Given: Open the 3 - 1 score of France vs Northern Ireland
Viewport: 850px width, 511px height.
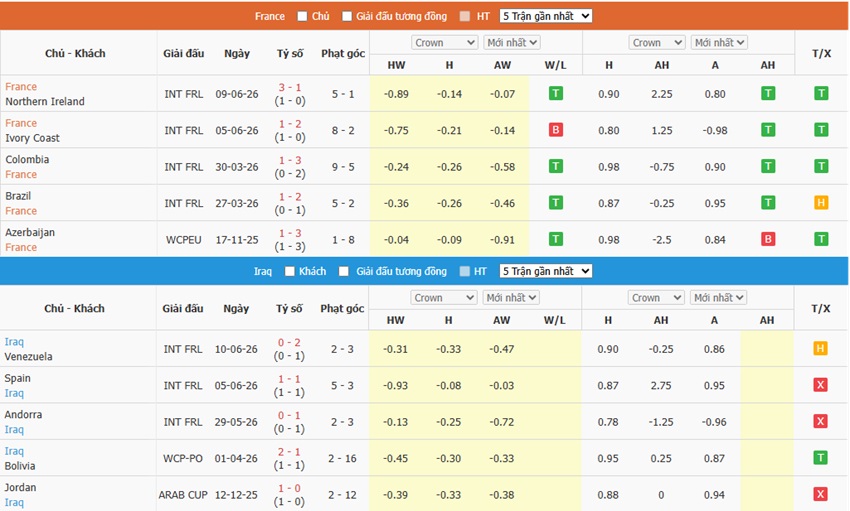Looking at the screenshot, I should pyautogui.click(x=290, y=87).
